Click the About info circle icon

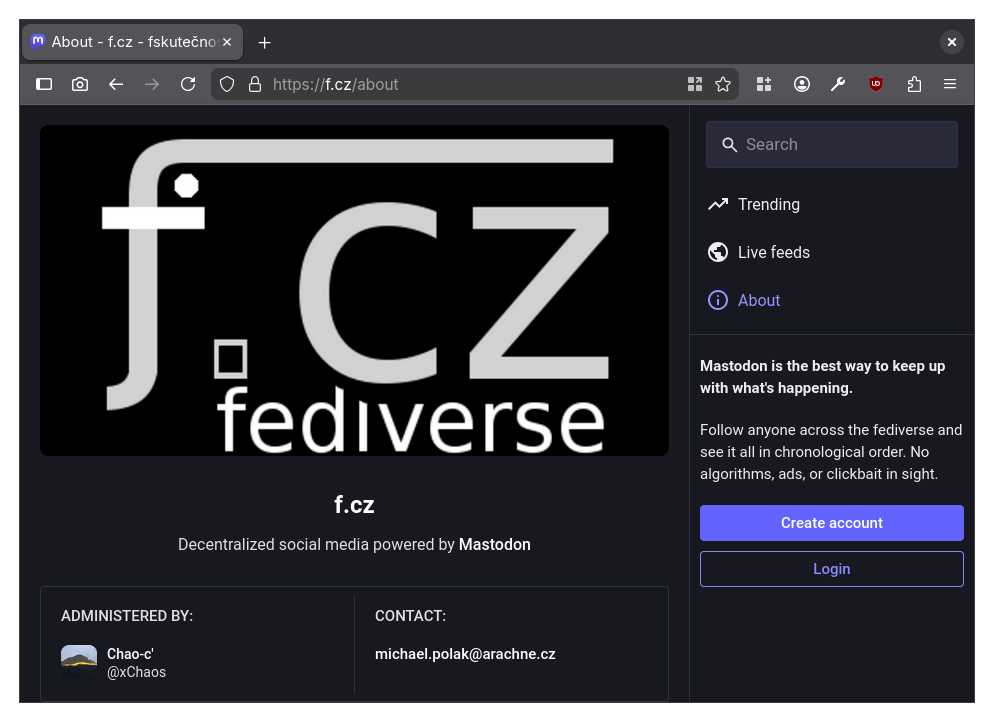[x=718, y=300]
